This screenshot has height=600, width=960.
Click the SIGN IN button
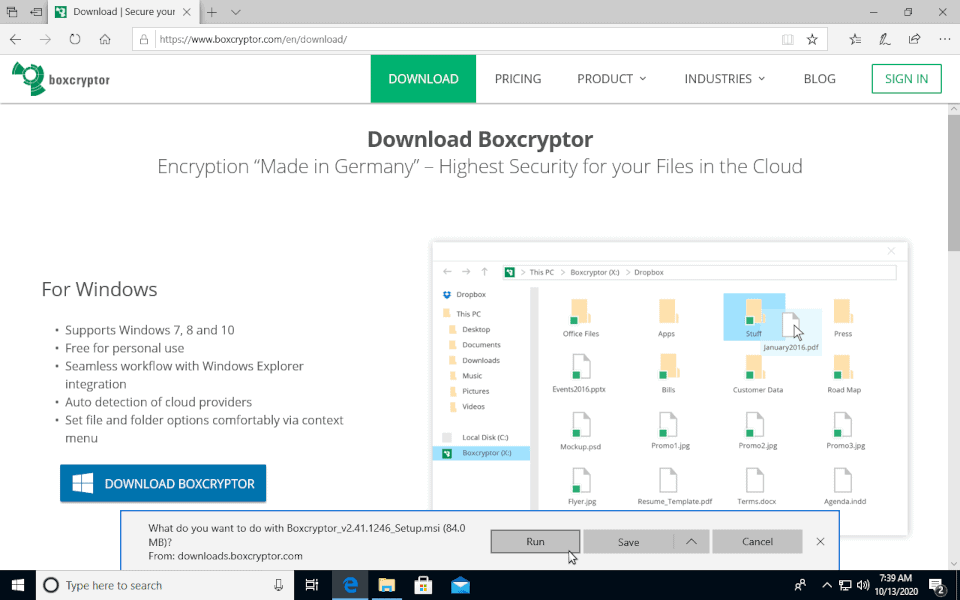coord(906,78)
